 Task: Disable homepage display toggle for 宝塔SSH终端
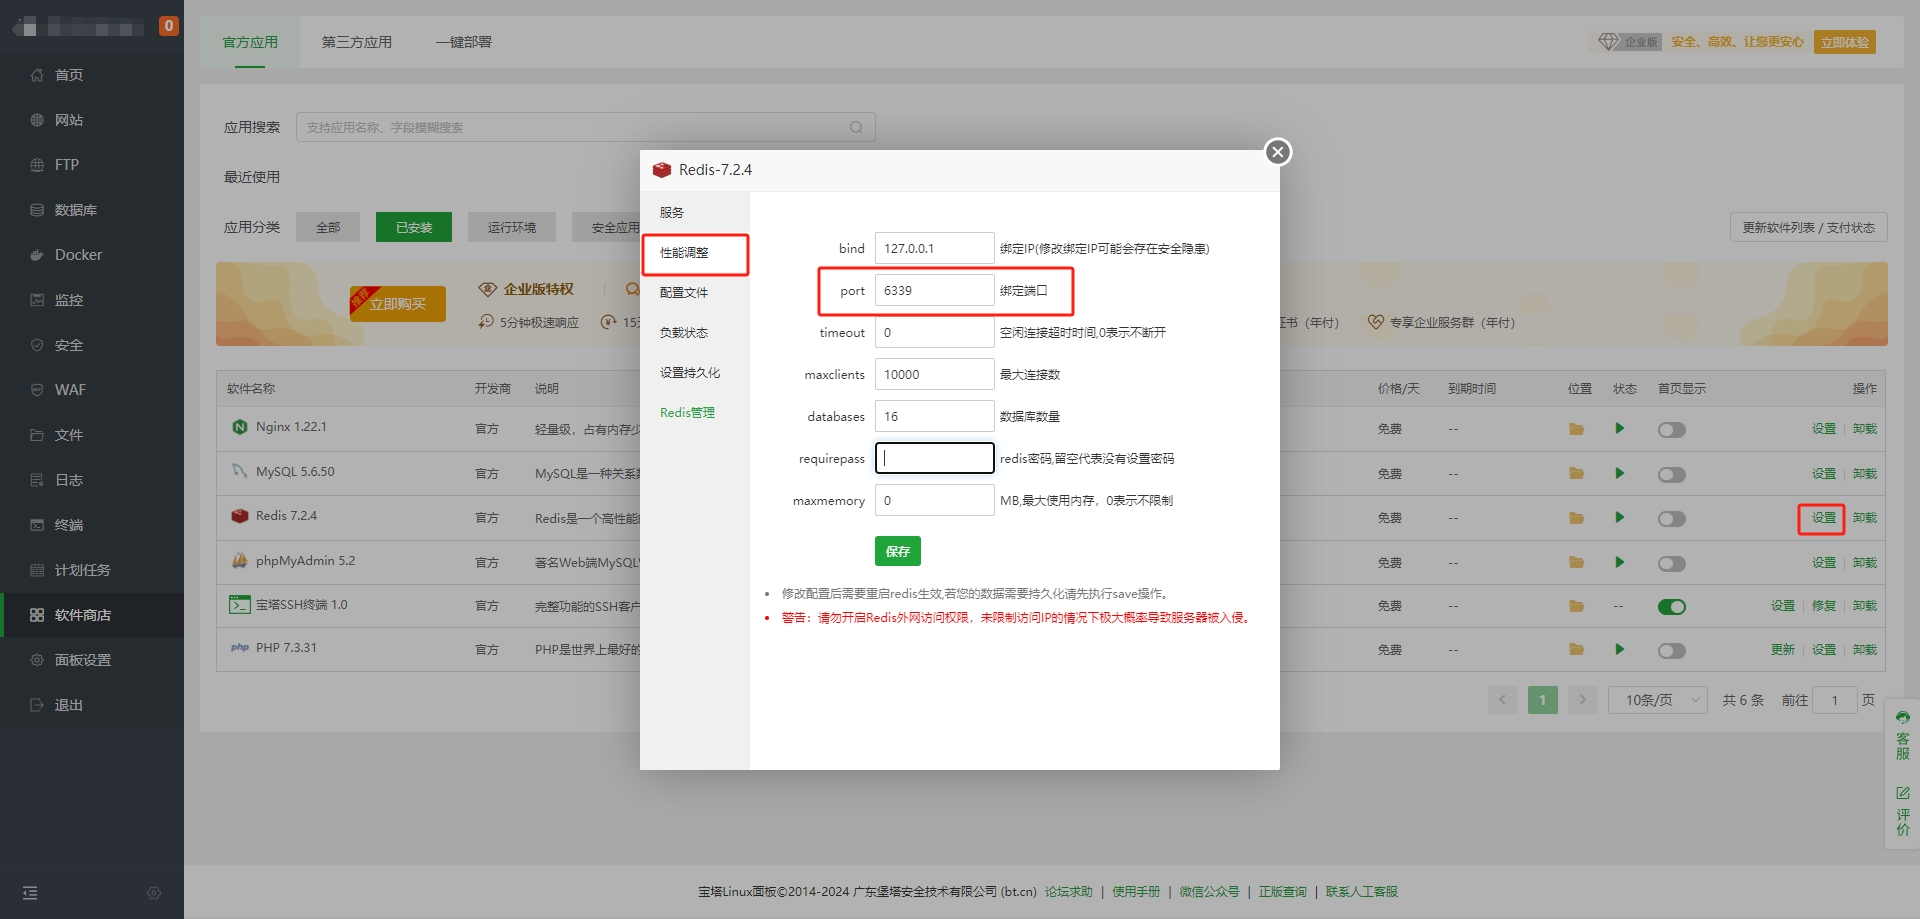click(1671, 607)
